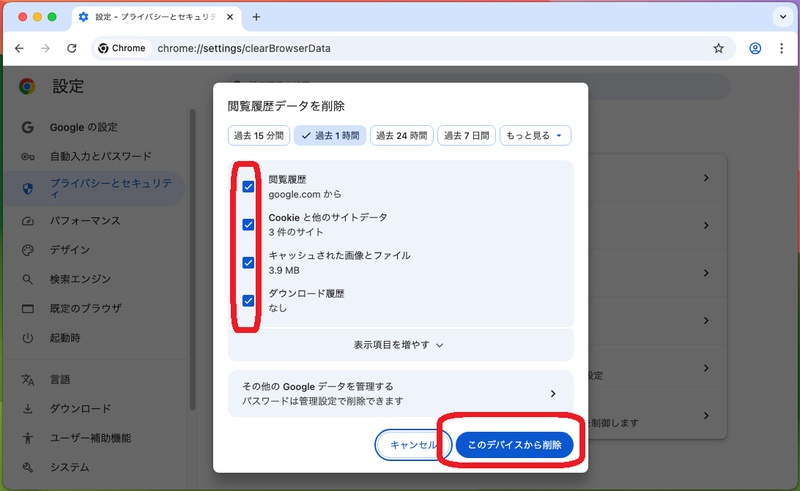The image size is (800, 491).
Task: Open その他の Google データを管理する
Action: point(401,394)
